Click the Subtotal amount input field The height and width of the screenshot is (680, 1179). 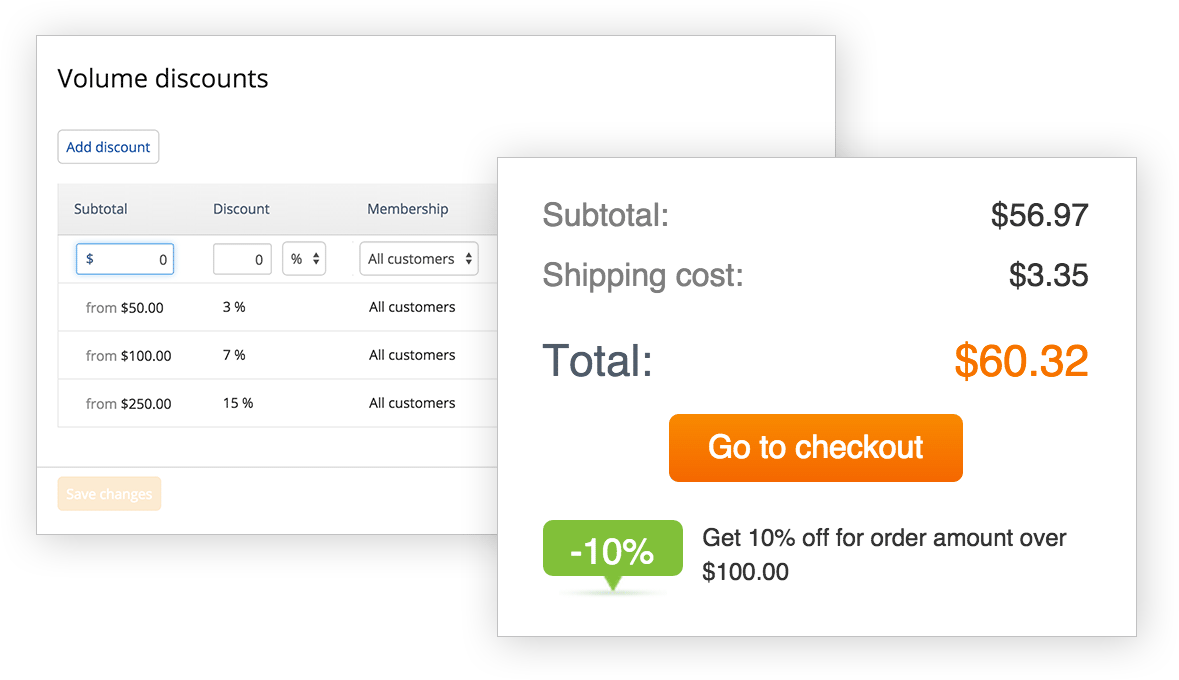point(125,259)
